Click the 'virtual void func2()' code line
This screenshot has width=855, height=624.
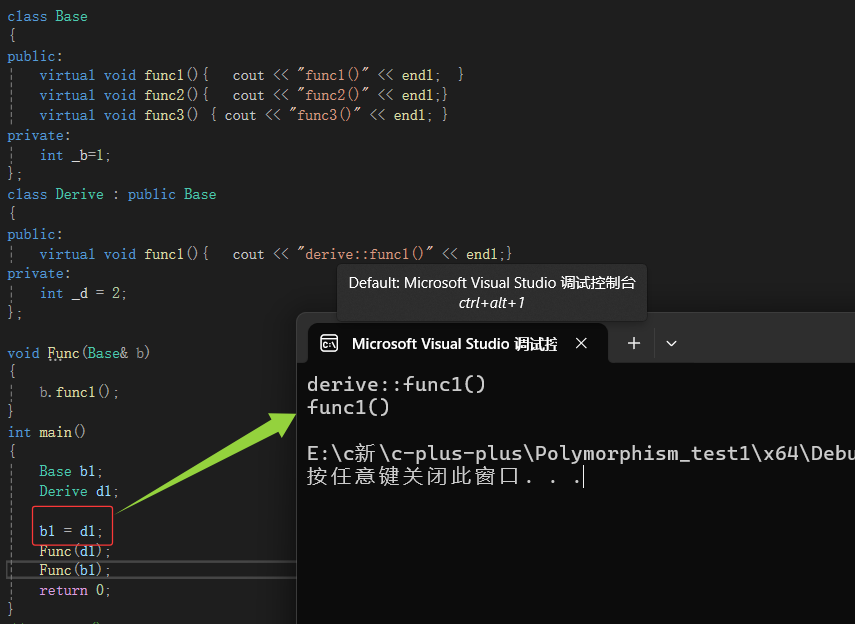[x=243, y=95]
